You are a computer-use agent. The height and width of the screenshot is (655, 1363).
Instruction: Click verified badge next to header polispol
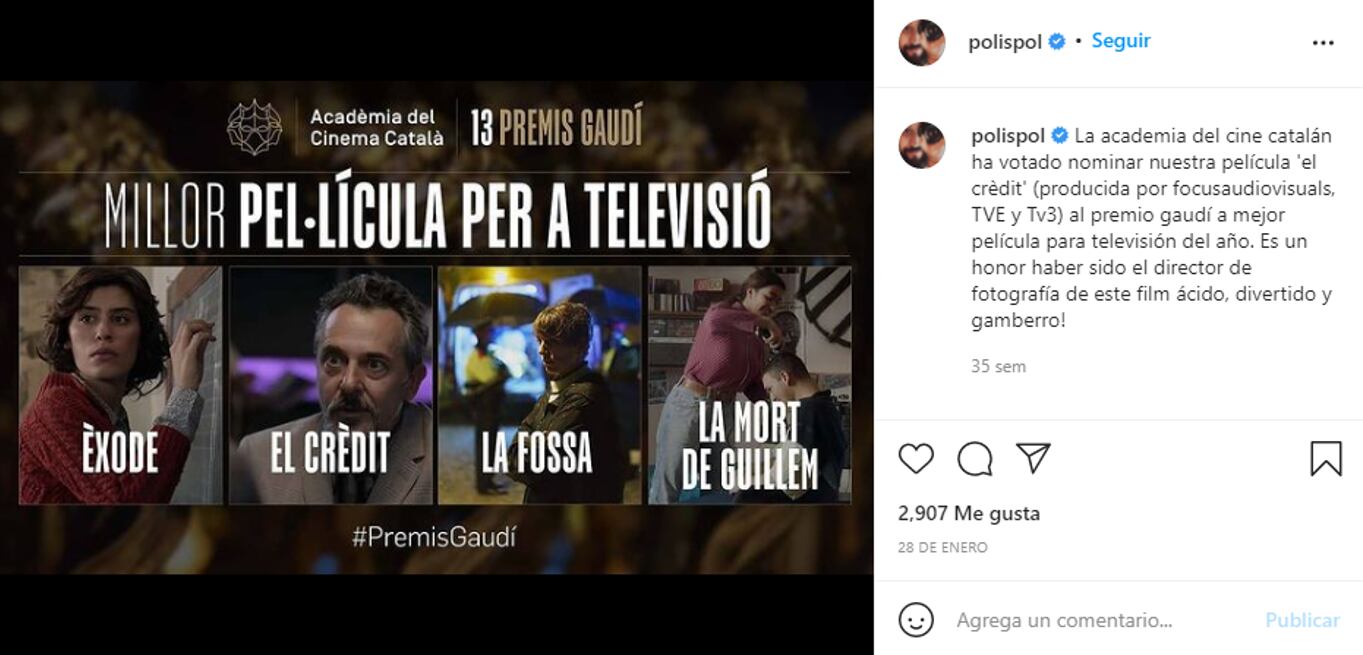(x=1057, y=42)
